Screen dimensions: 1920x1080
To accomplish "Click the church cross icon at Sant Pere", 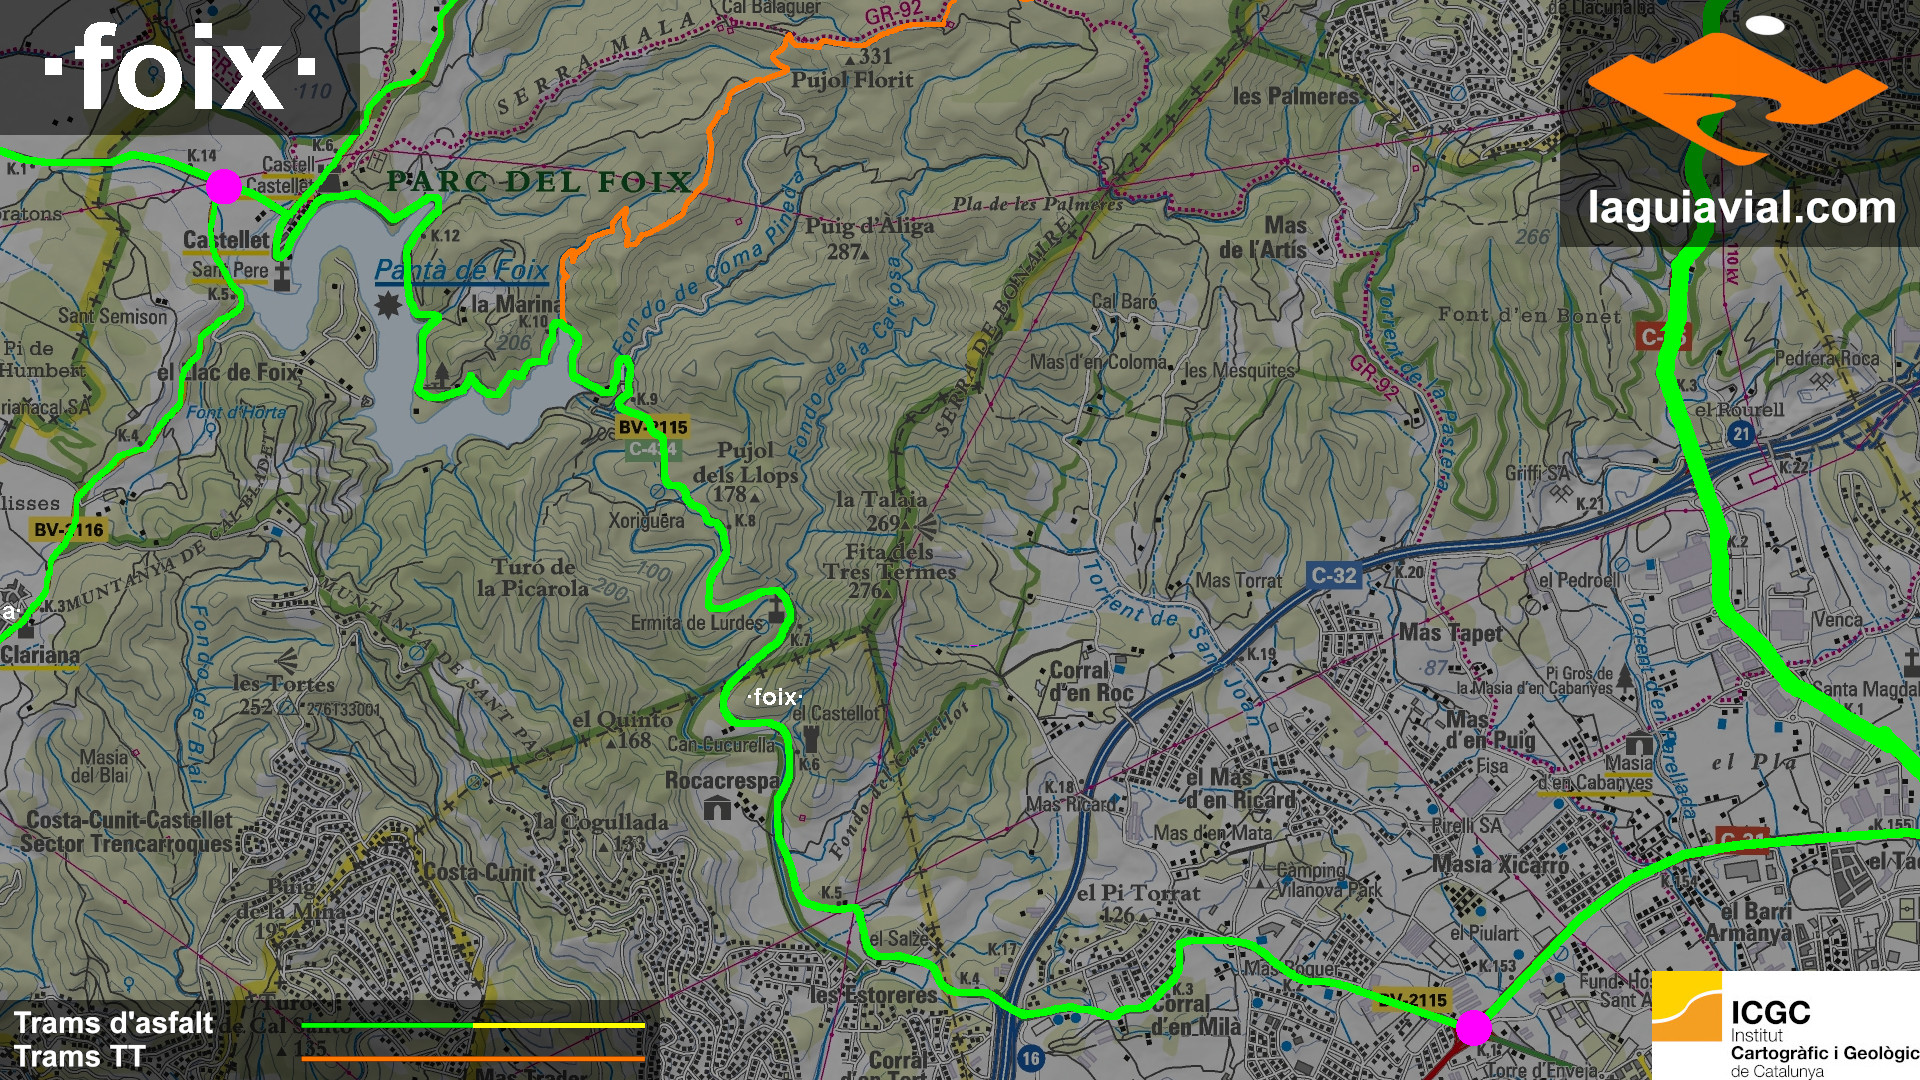I will (282, 277).
